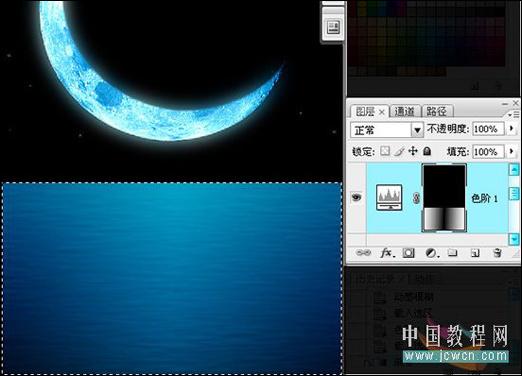Click the collapsed dock panel icon
This screenshot has width=522, height=376.
click(x=333, y=27)
